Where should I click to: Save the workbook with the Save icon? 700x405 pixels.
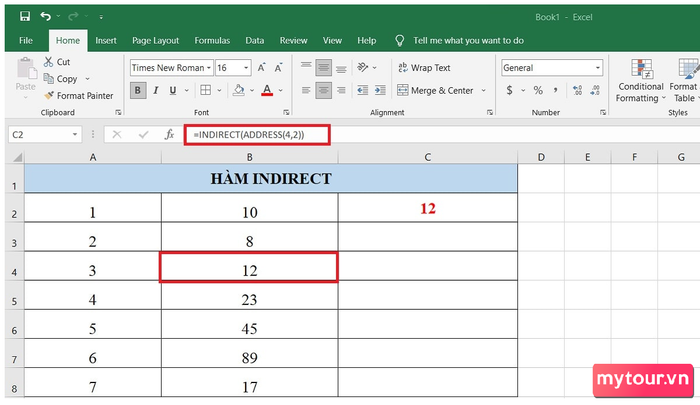pyautogui.click(x=25, y=17)
